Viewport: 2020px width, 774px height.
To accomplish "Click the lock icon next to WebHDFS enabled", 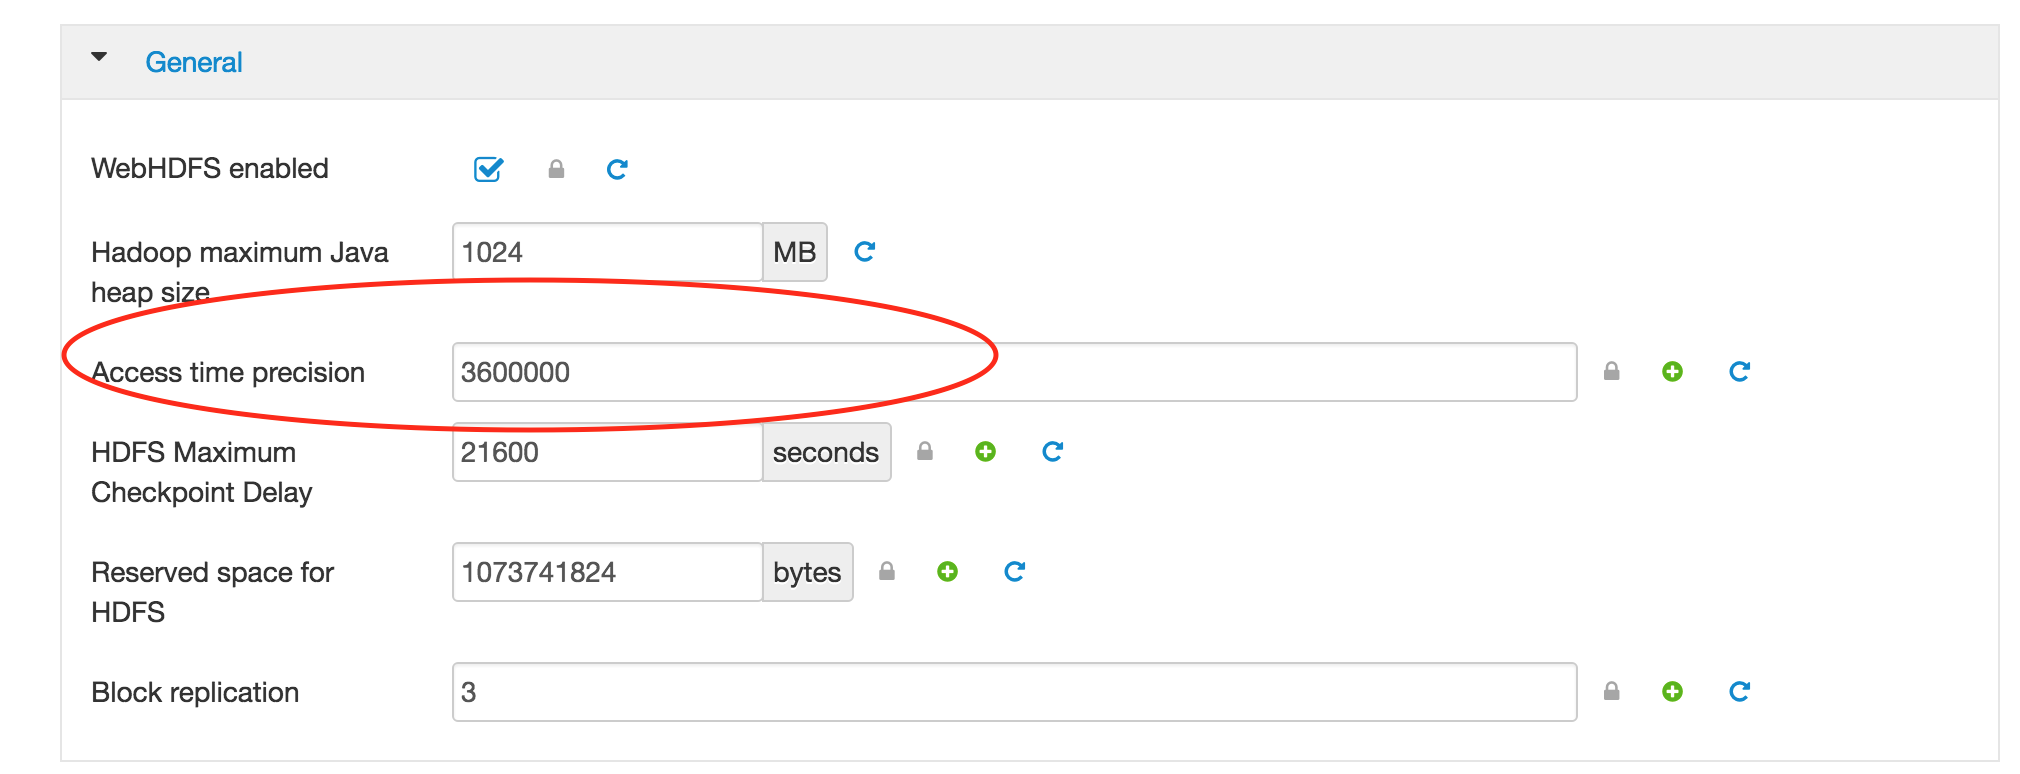I will click(557, 169).
